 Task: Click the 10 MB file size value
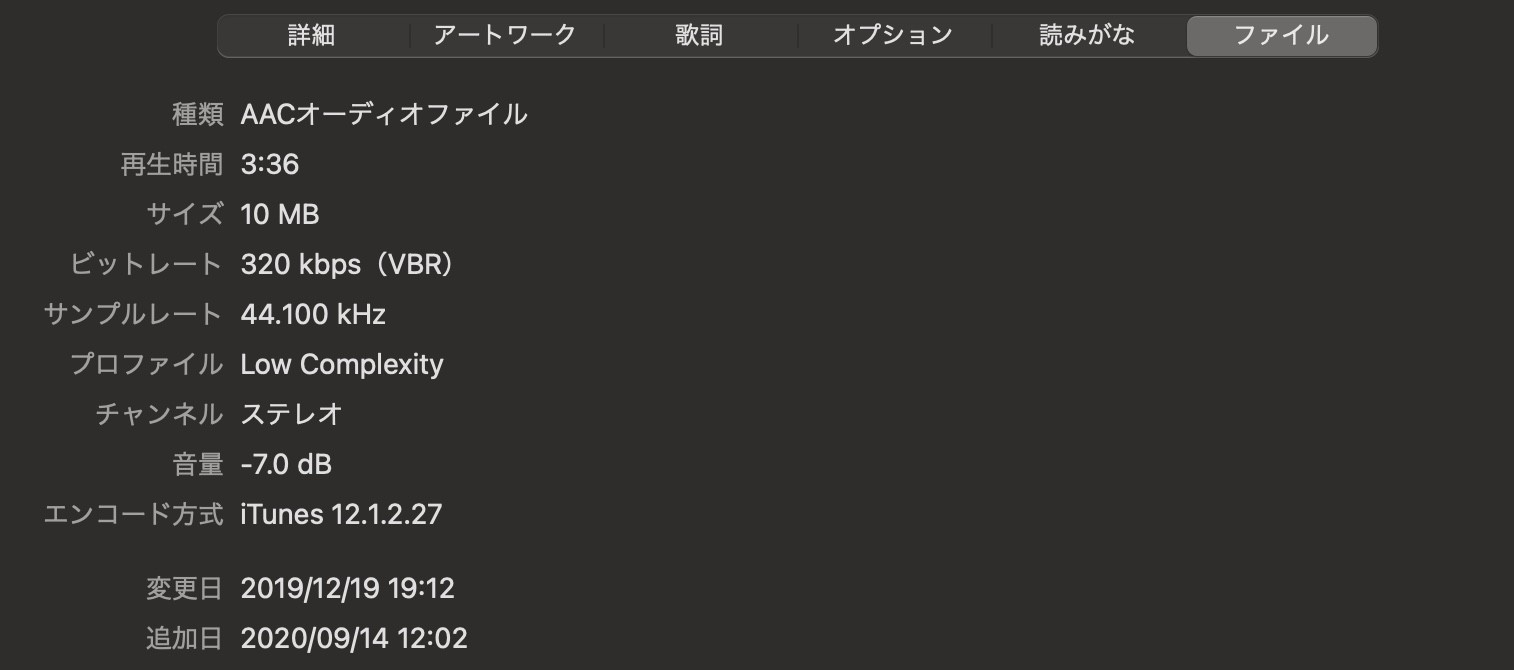pos(280,215)
